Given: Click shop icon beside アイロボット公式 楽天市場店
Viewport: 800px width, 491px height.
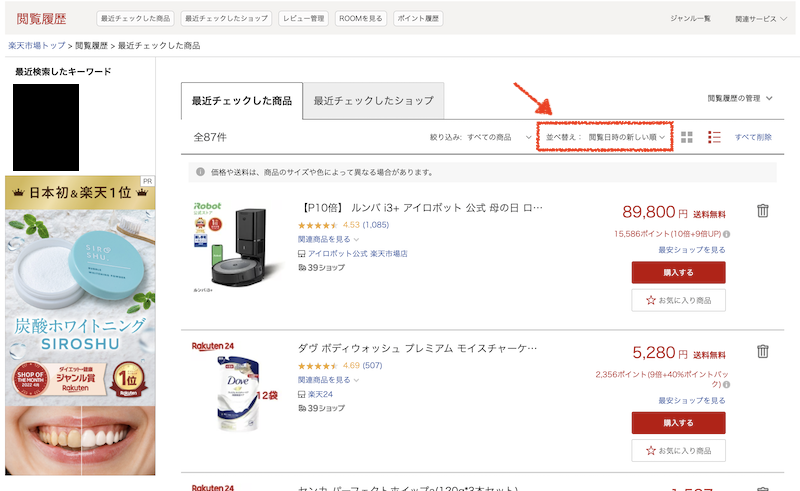Looking at the screenshot, I should pos(302,254).
